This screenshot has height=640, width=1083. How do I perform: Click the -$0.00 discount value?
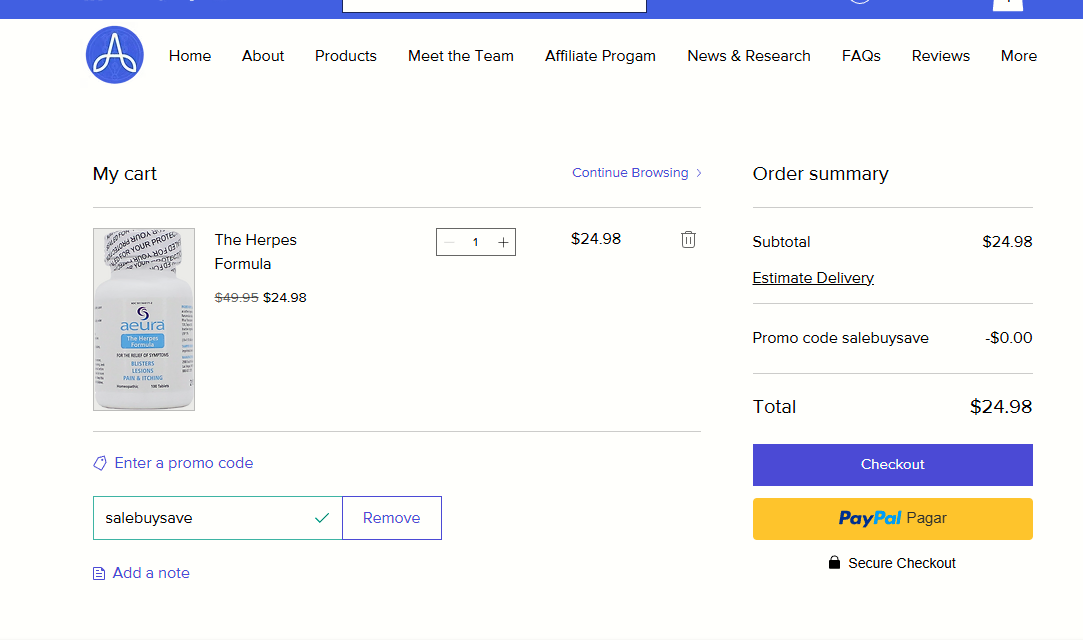click(x=1008, y=338)
